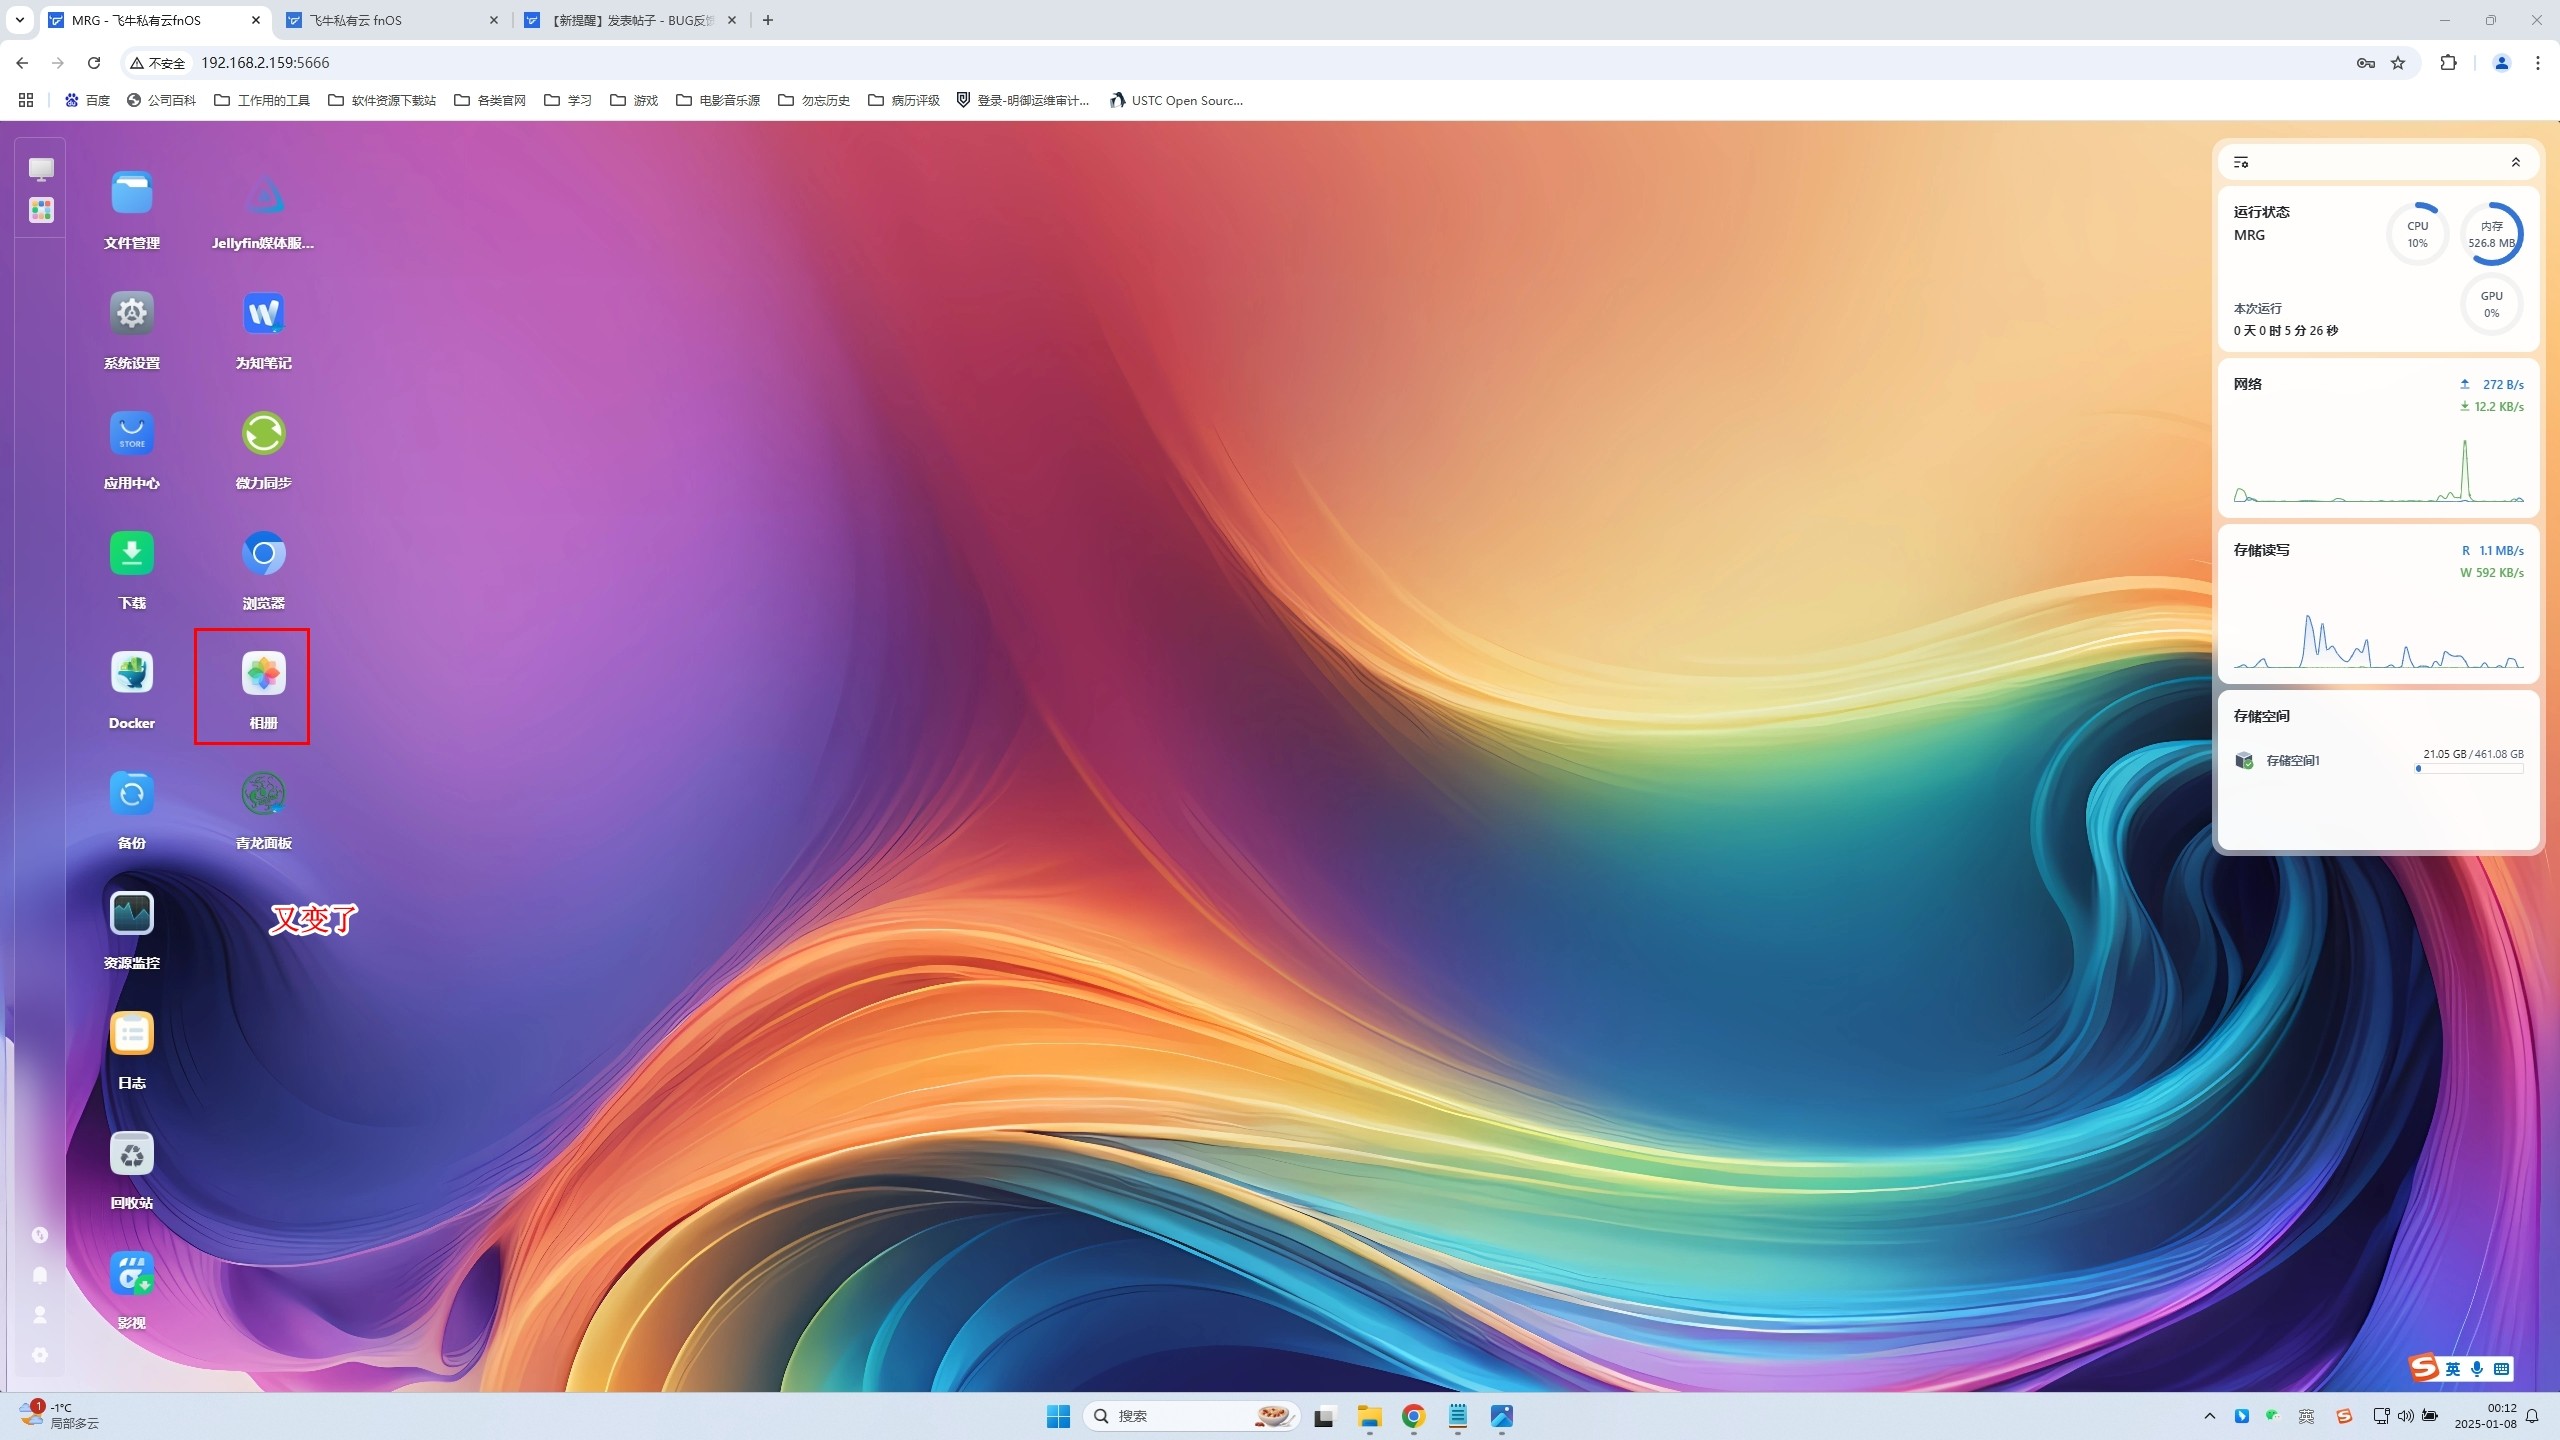The image size is (2560, 1440).
Task: Open the 下载 download app
Action: (131, 553)
